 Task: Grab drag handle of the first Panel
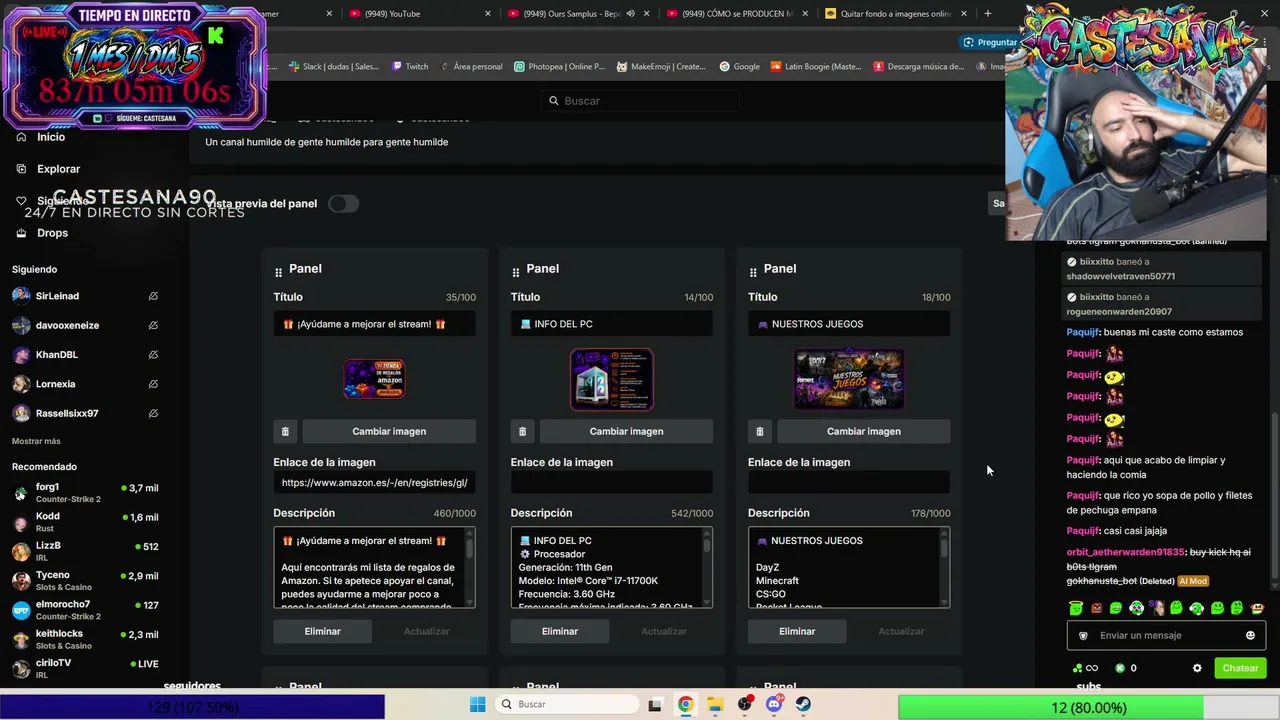278,272
